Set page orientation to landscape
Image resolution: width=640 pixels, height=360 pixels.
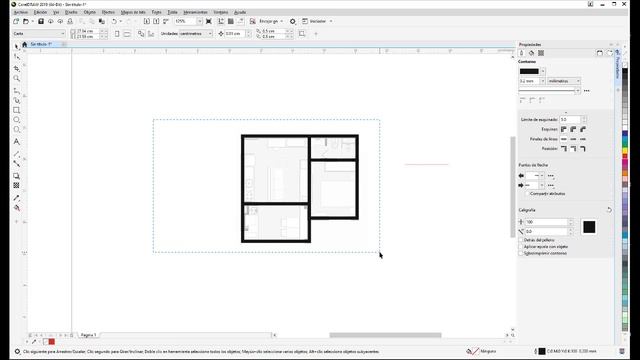point(127,33)
